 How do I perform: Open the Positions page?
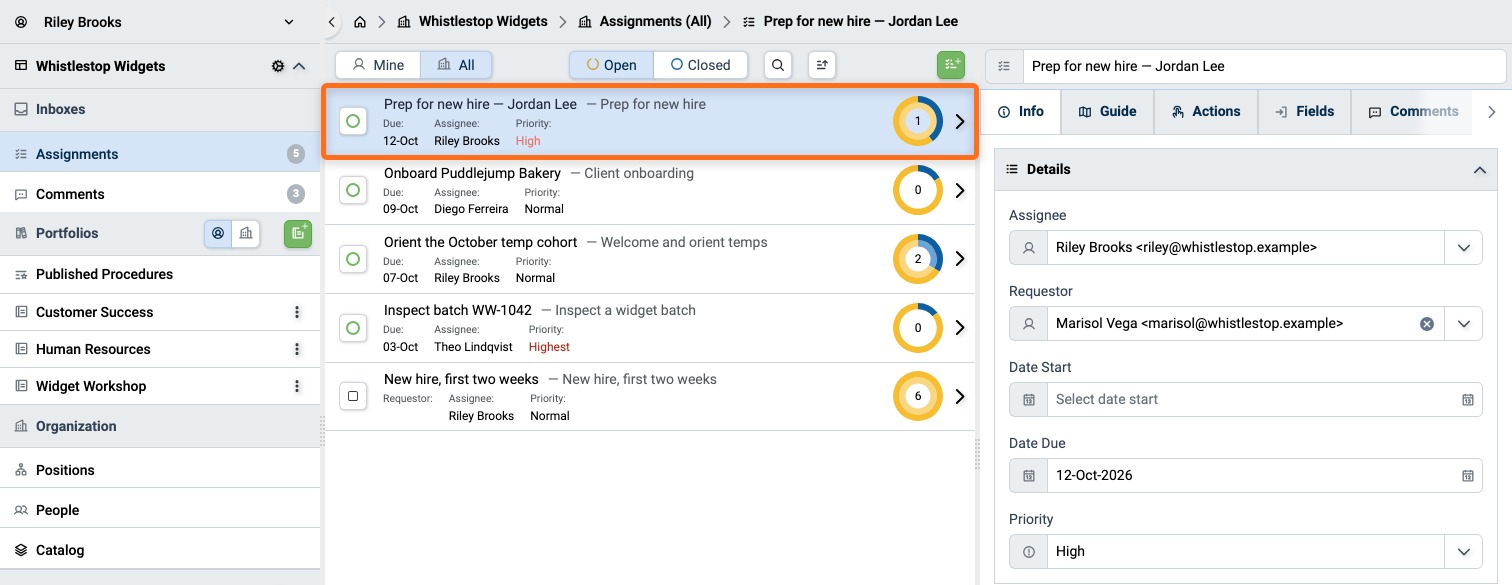click(x=160, y=470)
